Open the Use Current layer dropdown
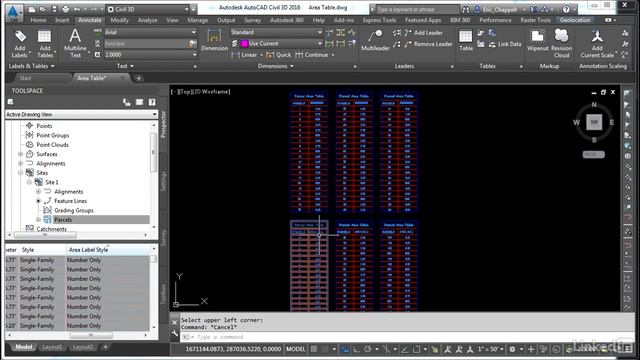 coord(320,43)
